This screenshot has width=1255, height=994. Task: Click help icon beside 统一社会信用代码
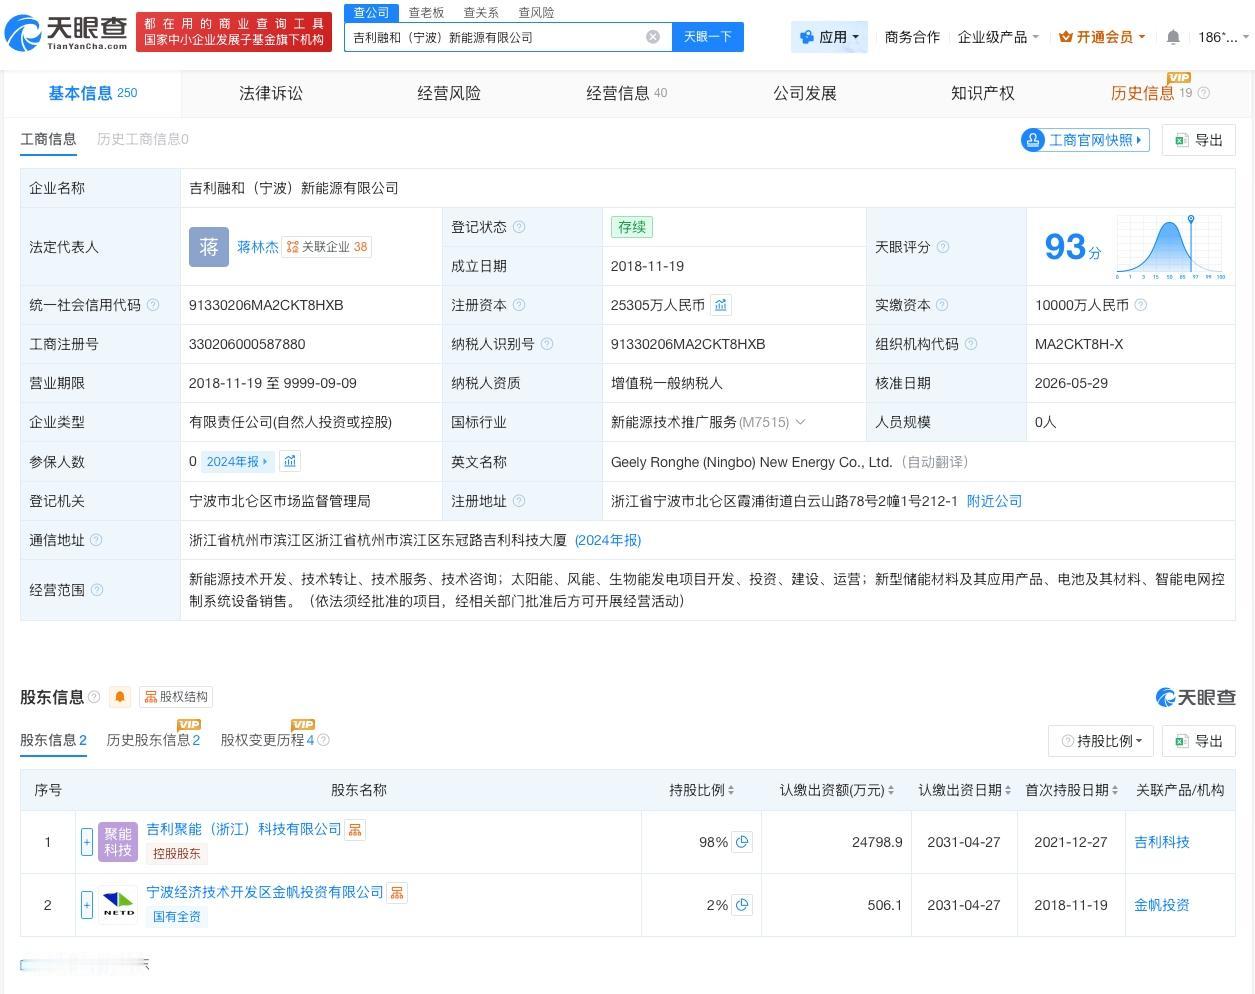(153, 305)
